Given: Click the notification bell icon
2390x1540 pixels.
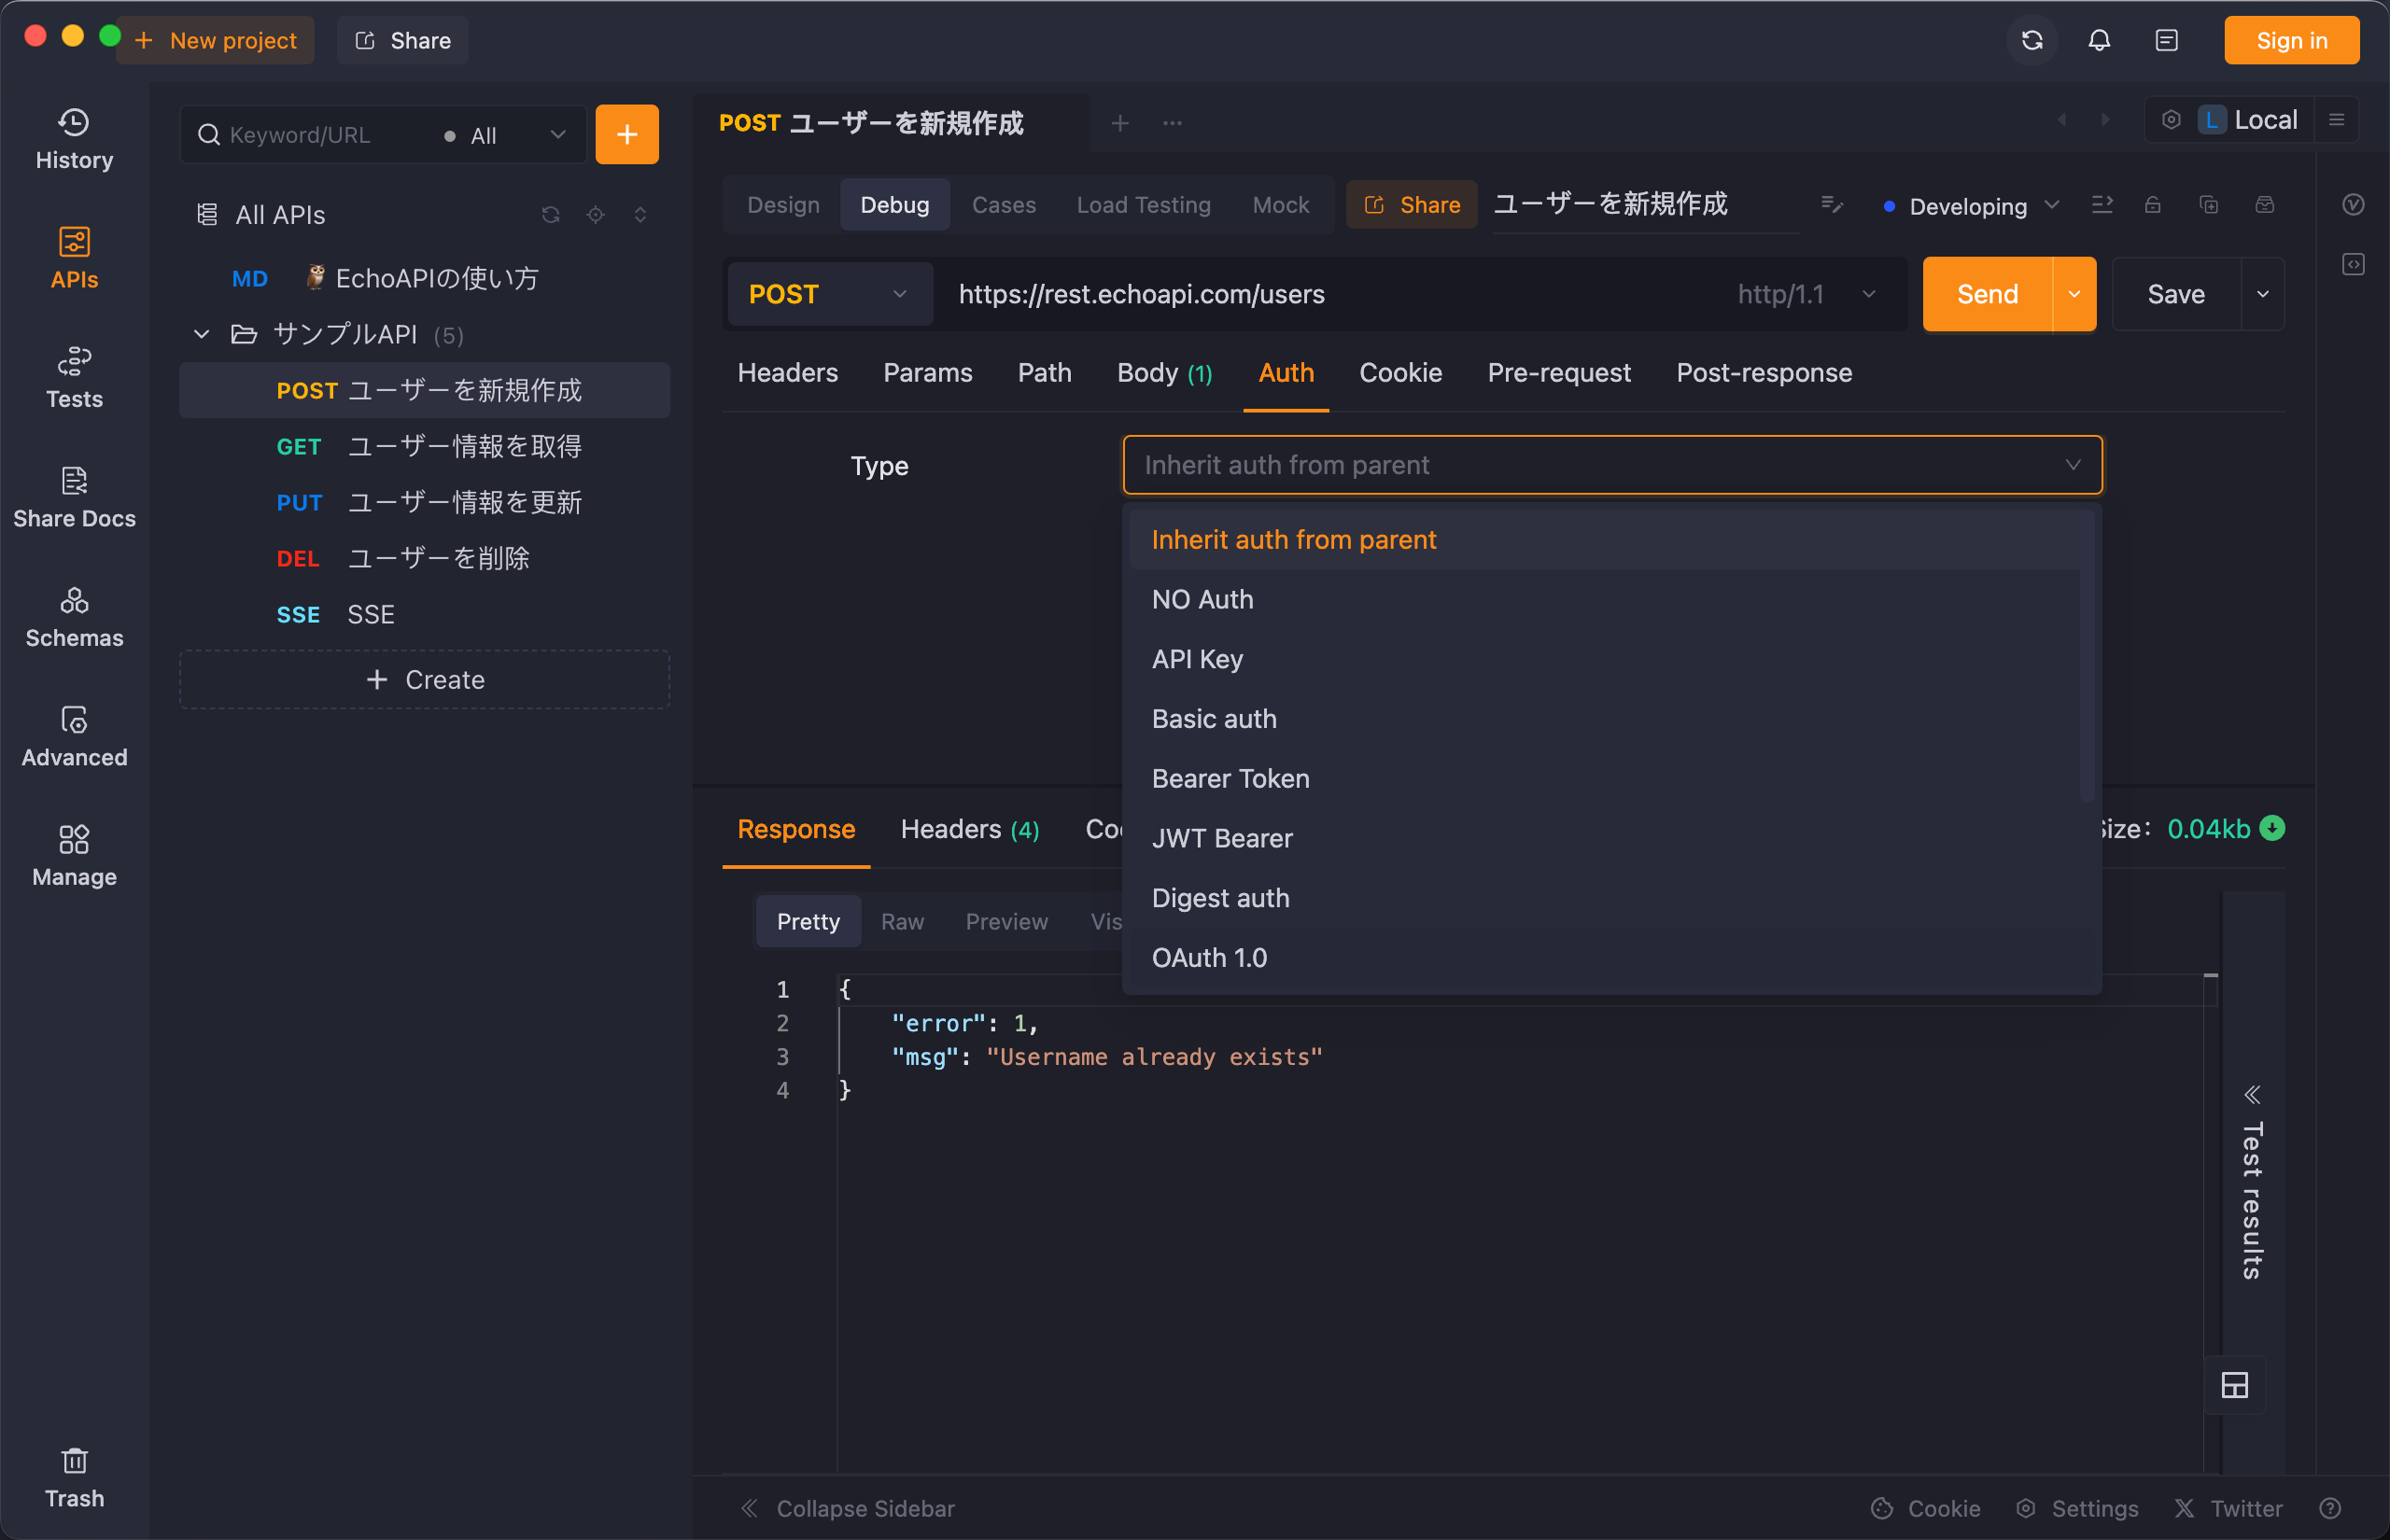Looking at the screenshot, I should (x=2098, y=40).
